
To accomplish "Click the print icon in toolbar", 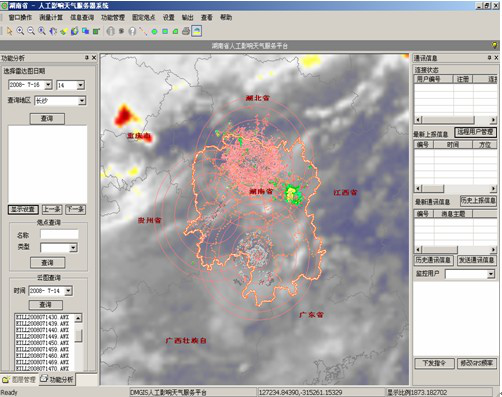I will 186,31.
